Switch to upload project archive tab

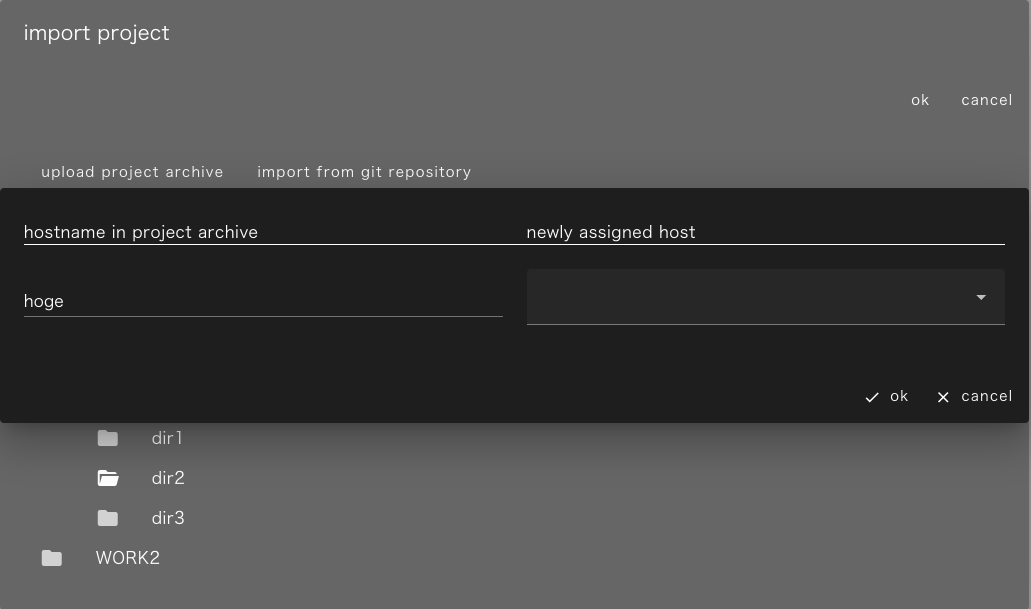(x=132, y=172)
